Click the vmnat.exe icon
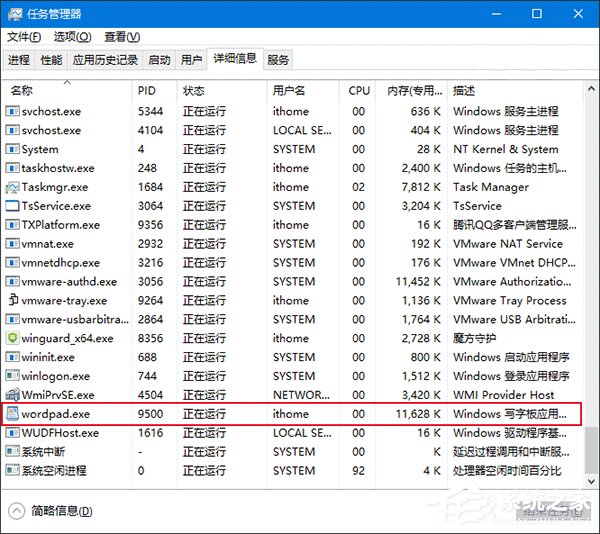 pos(12,243)
